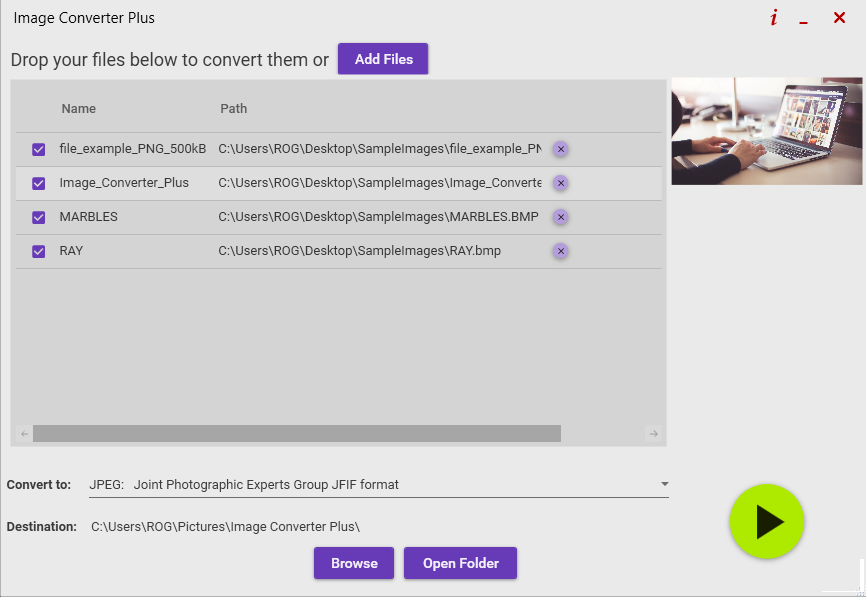Image resolution: width=866 pixels, height=597 pixels.
Task: Toggle the MARBLES file checkbox
Action: (x=39, y=218)
